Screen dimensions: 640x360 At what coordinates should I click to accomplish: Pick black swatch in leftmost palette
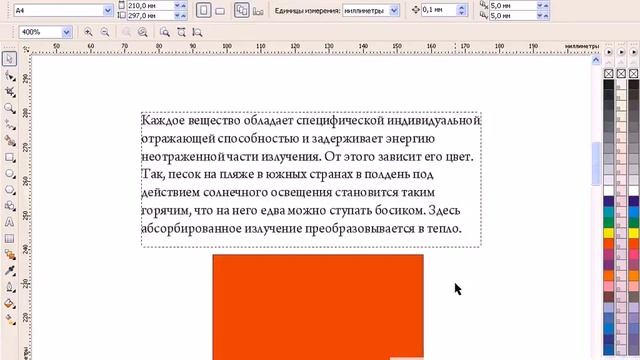pos(609,84)
